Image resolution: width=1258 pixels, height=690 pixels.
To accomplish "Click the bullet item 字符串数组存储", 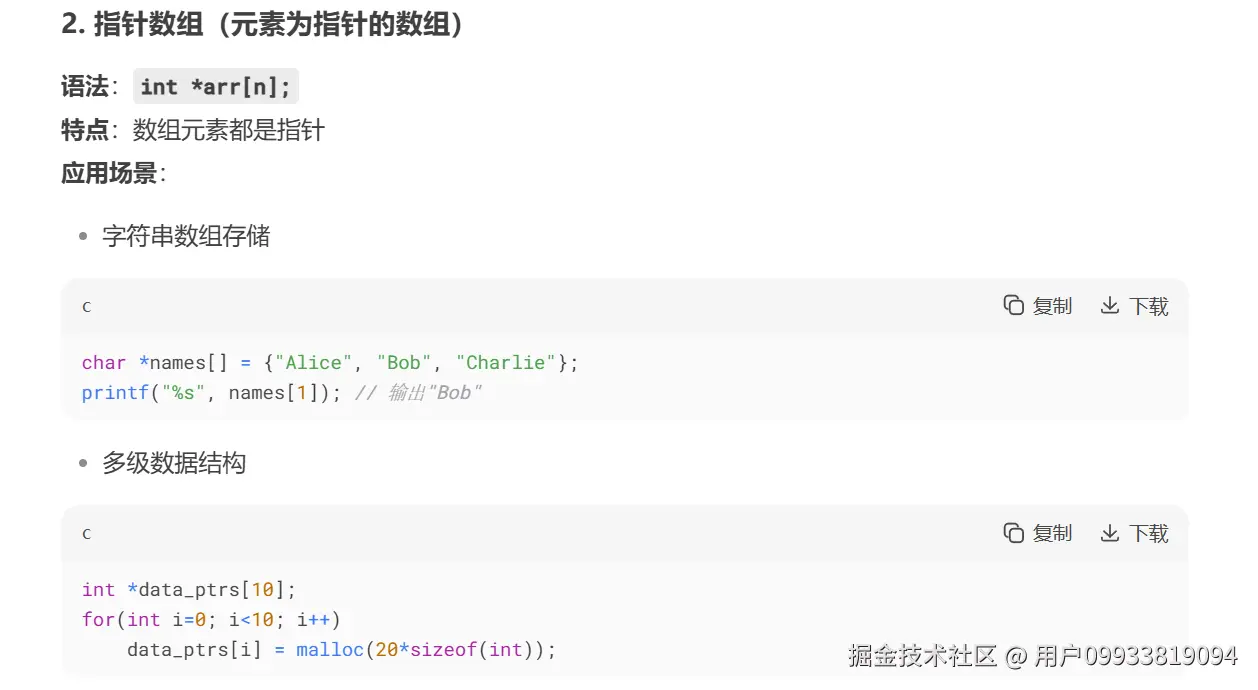I will [x=186, y=237].
